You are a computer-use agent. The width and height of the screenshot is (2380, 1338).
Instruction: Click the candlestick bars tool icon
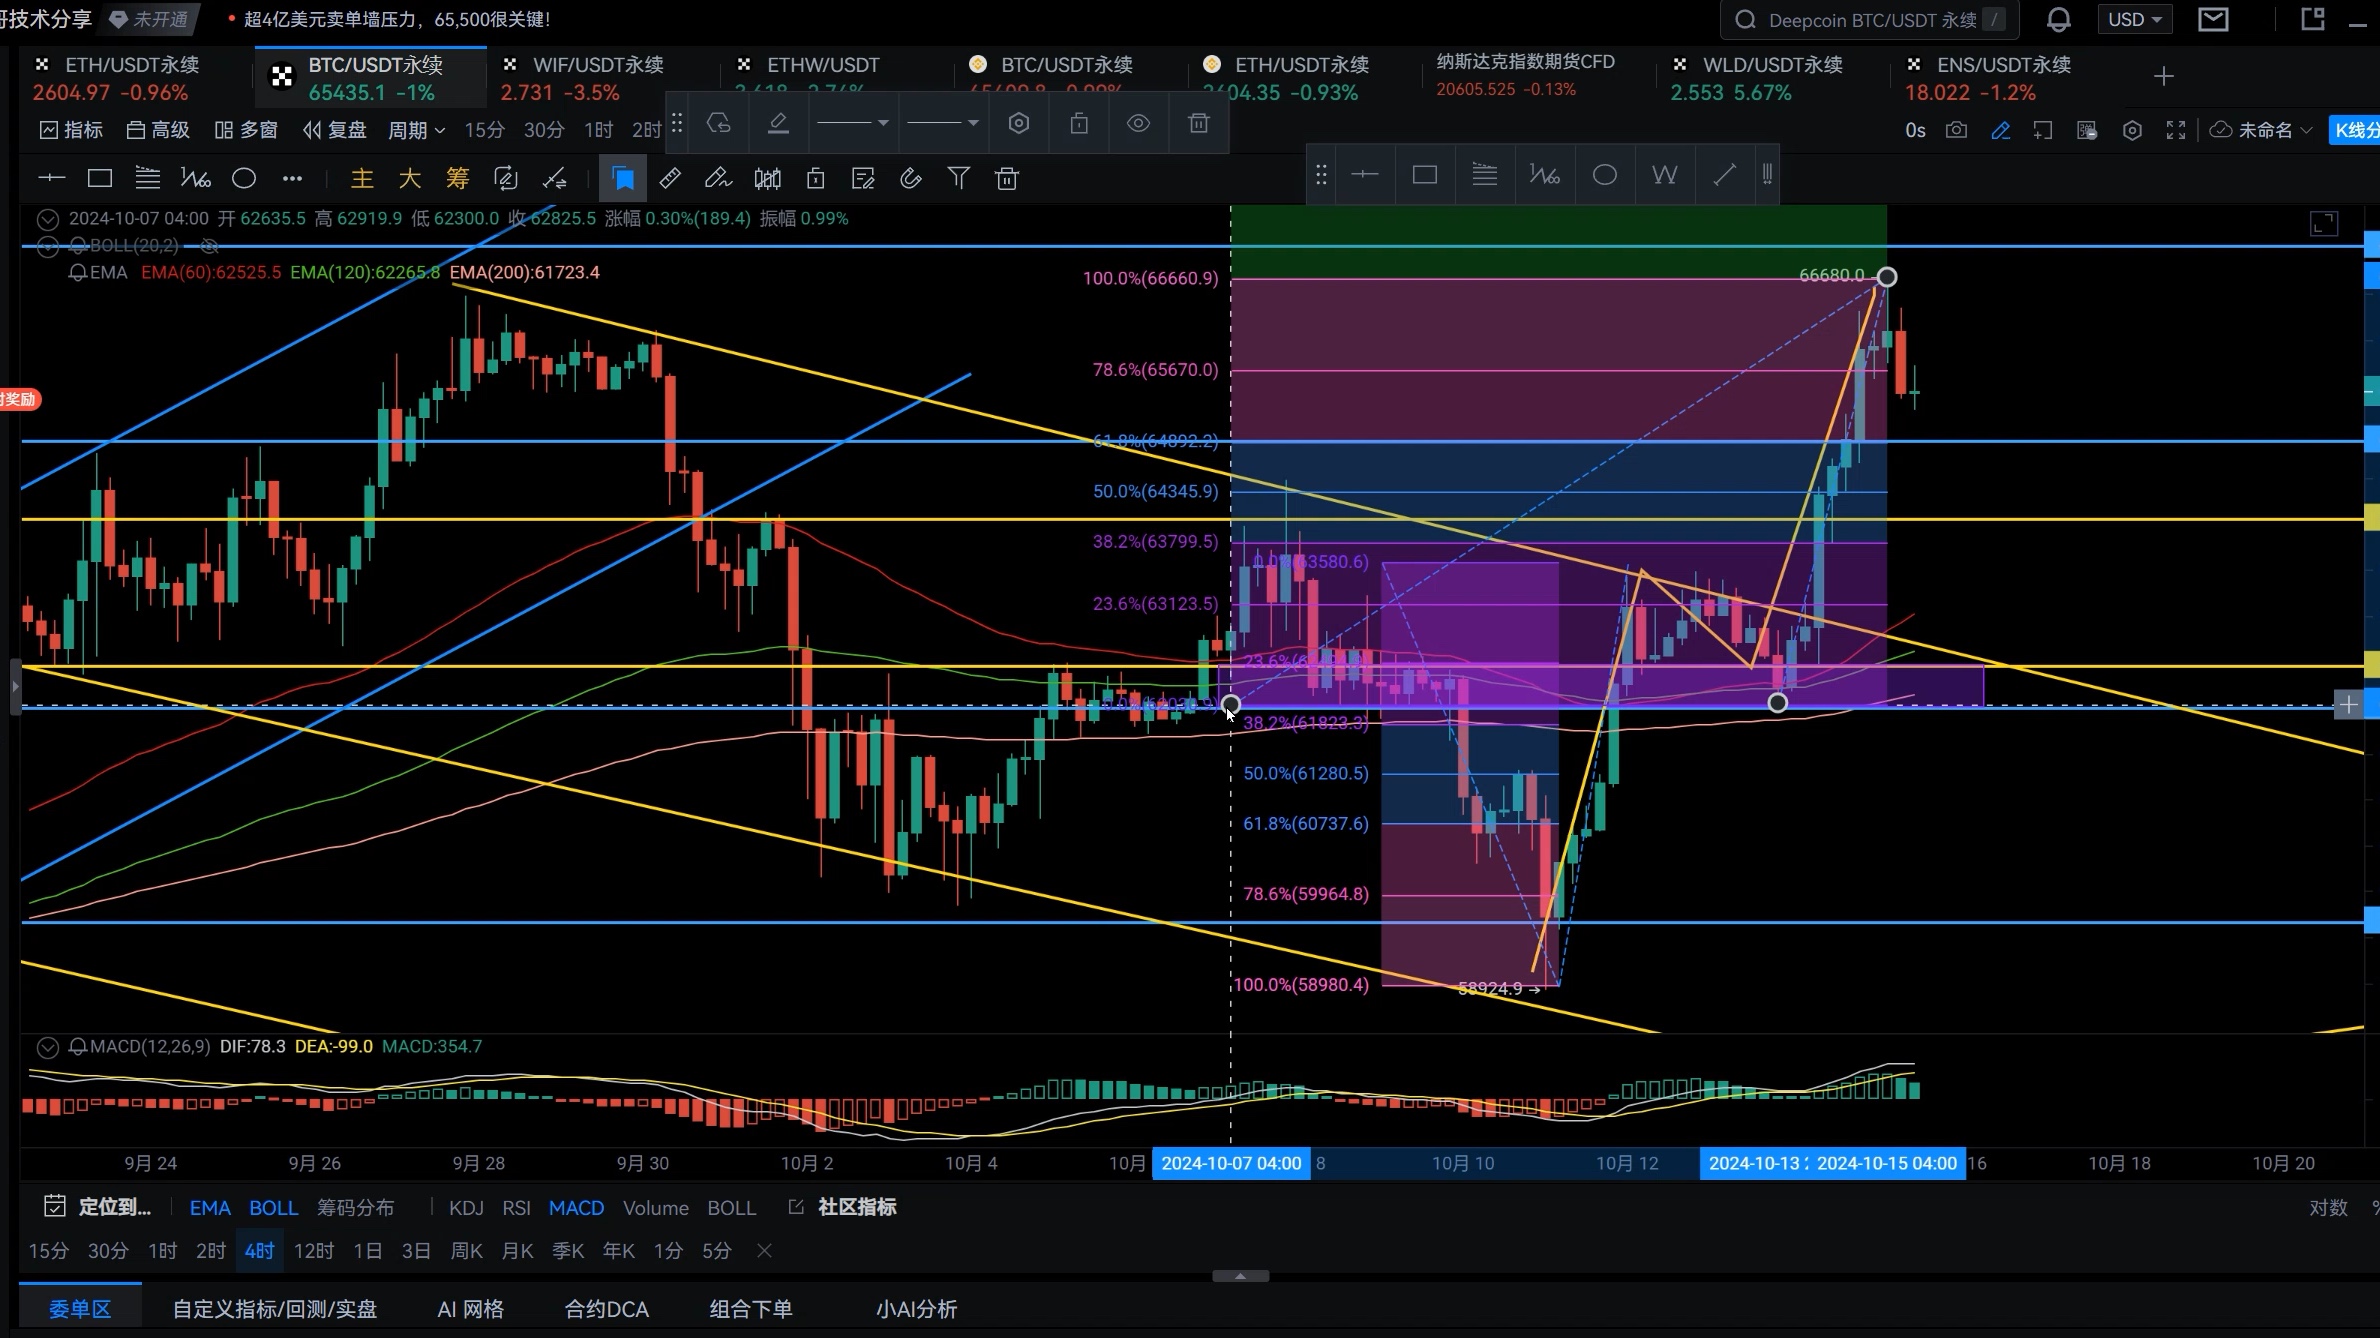click(767, 179)
